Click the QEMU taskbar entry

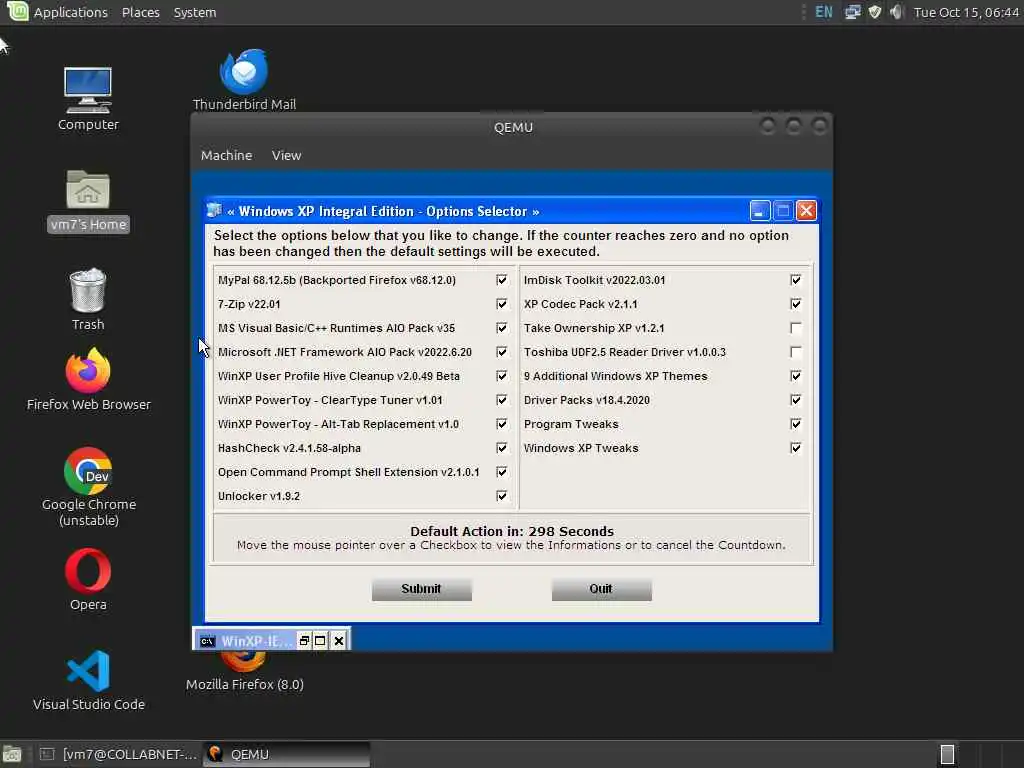286,754
